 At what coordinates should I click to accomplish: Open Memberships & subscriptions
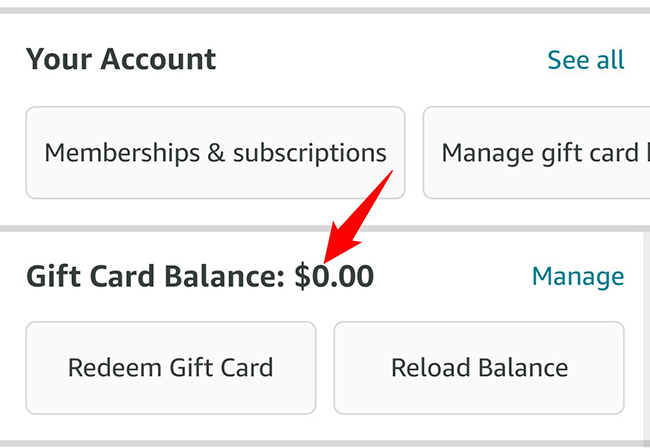(x=215, y=153)
